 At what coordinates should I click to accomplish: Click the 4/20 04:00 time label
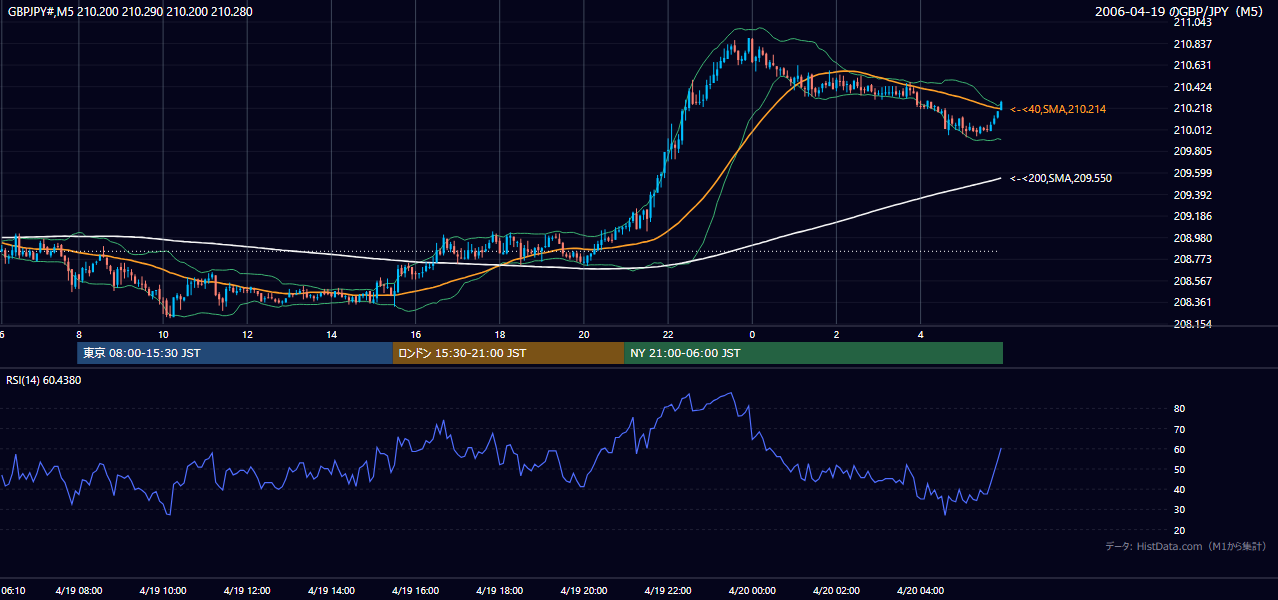tap(920, 591)
